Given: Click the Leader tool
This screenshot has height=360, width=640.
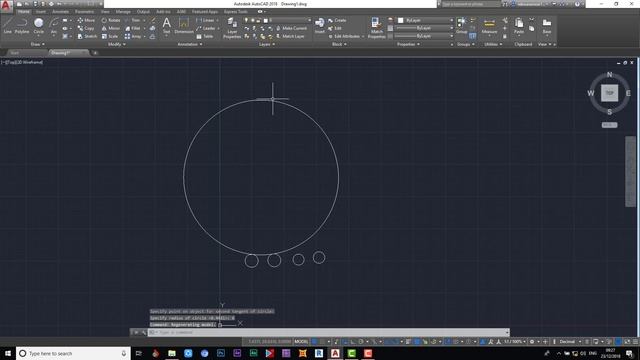Looking at the screenshot, I should click(x=206, y=28).
